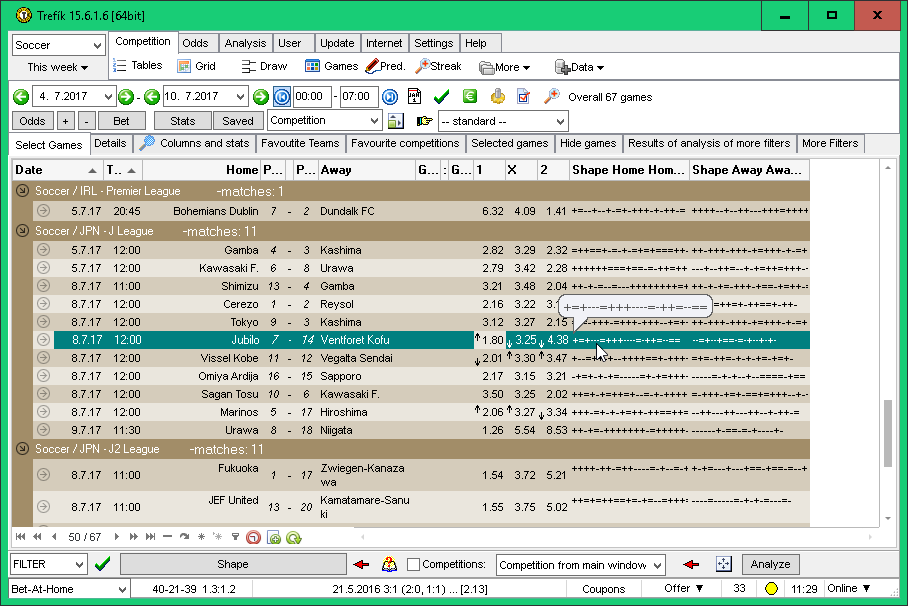
Task: Toggle the Competitions checkbox
Action: point(414,565)
